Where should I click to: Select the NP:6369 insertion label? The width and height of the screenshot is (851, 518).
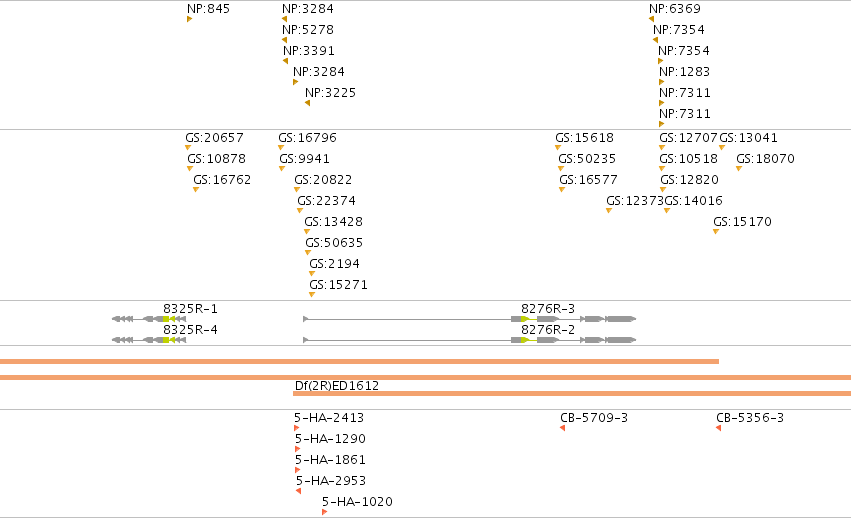pyautogui.click(x=675, y=9)
